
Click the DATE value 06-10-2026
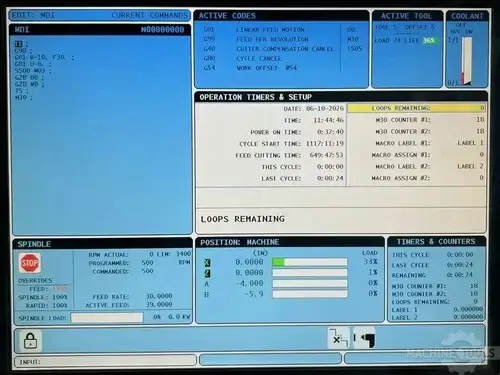pyautogui.click(x=325, y=108)
